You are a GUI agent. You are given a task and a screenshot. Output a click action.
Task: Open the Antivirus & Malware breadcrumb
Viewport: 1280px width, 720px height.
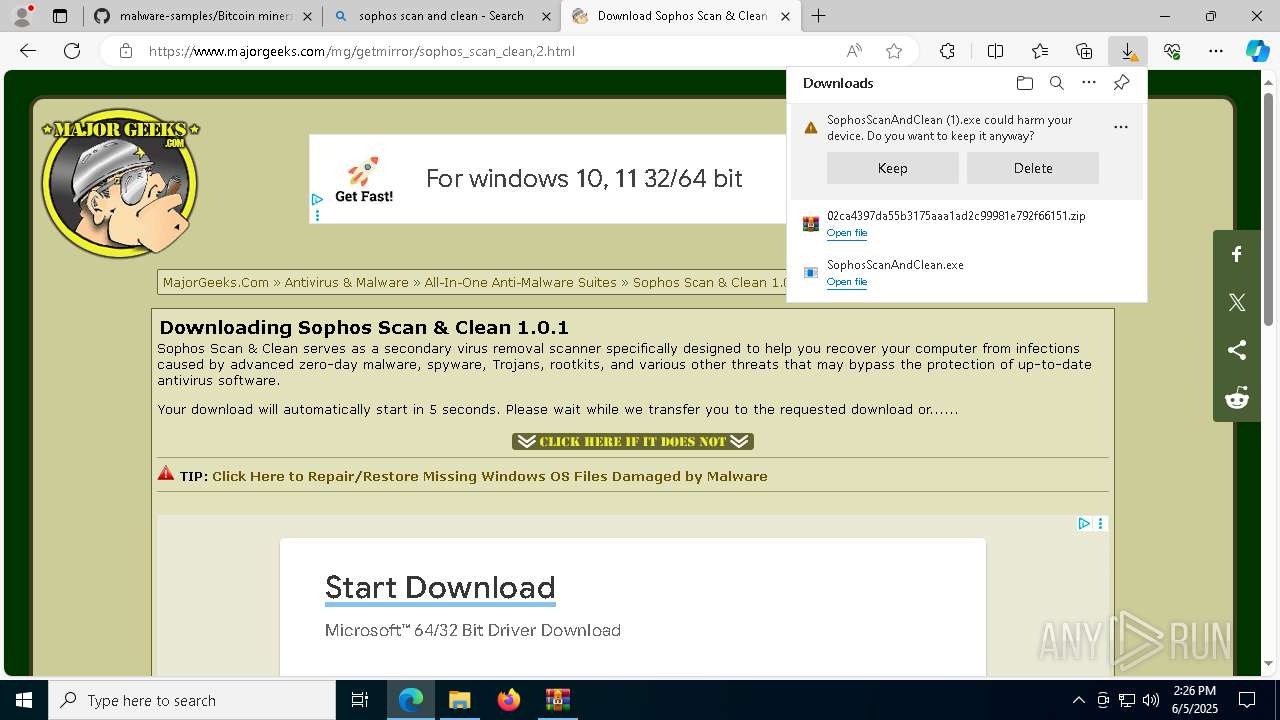click(346, 282)
